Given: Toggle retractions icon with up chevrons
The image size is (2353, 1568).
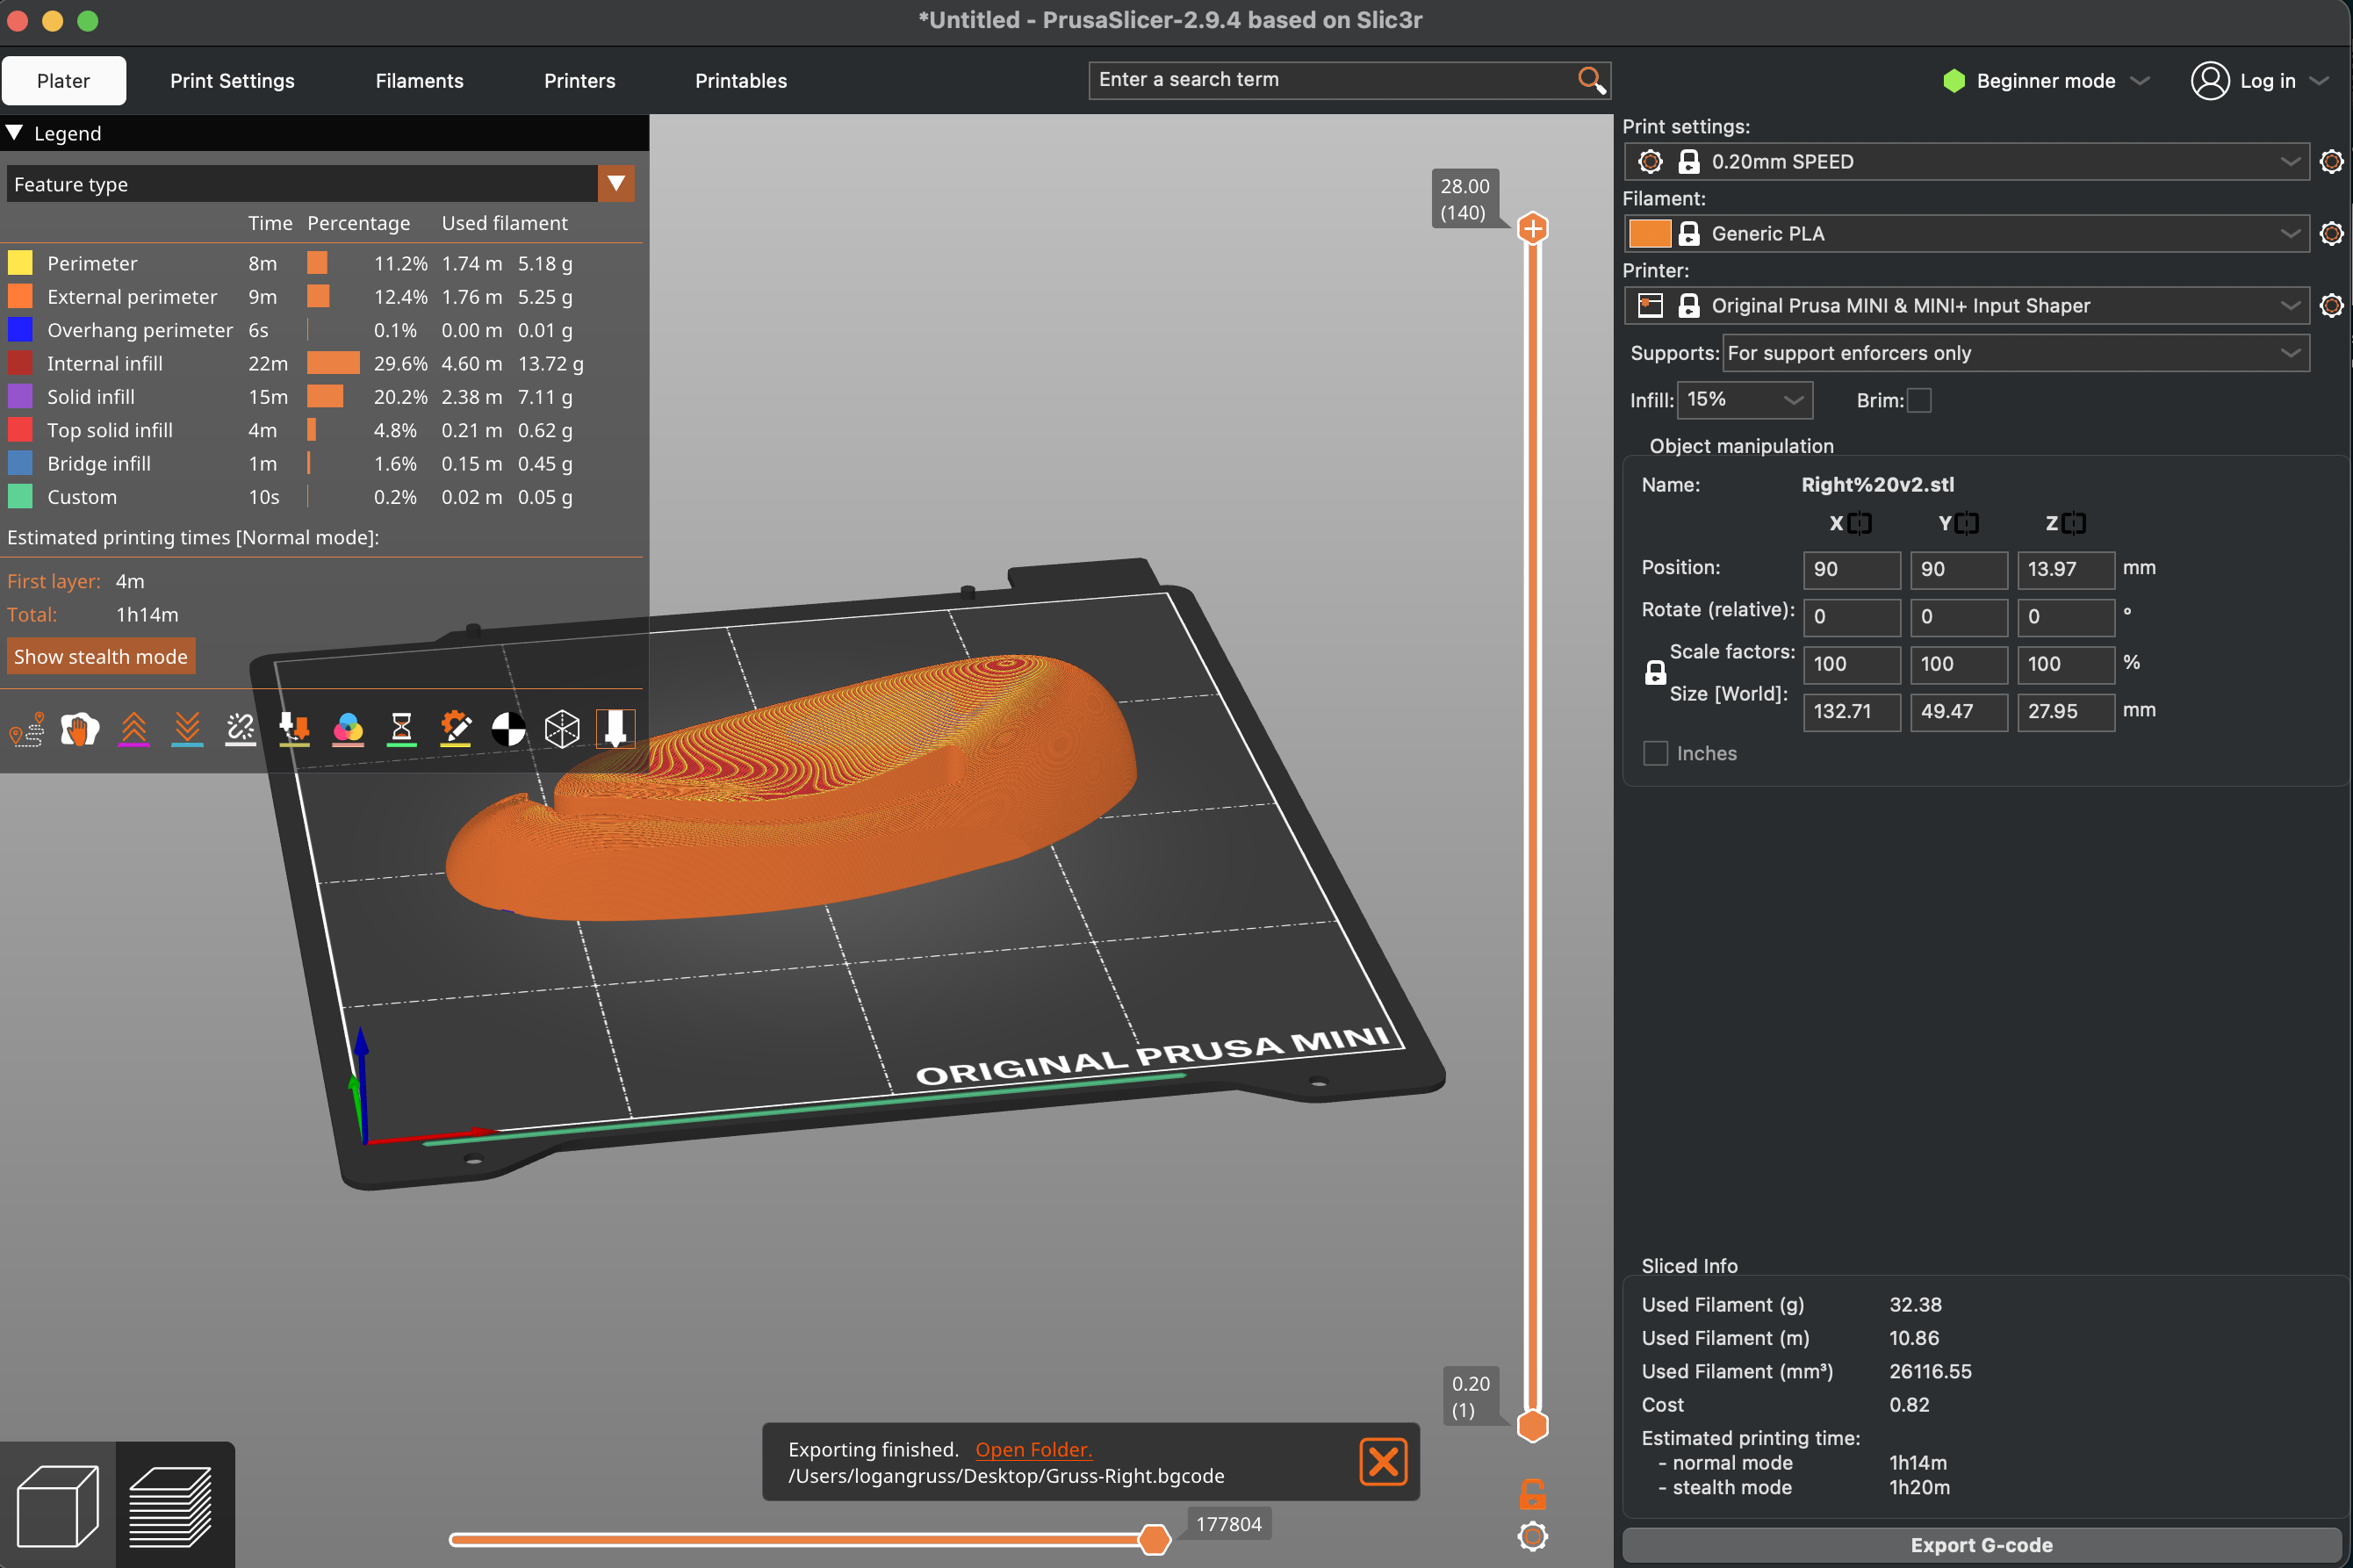Looking at the screenshot, I should [x=134, y=729].
